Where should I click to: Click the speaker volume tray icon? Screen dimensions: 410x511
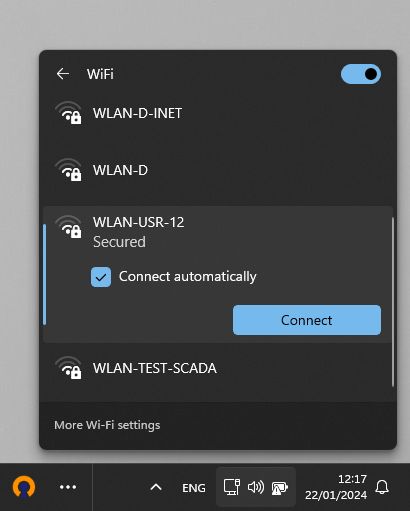pyautogui.click(x=256, y=487)
